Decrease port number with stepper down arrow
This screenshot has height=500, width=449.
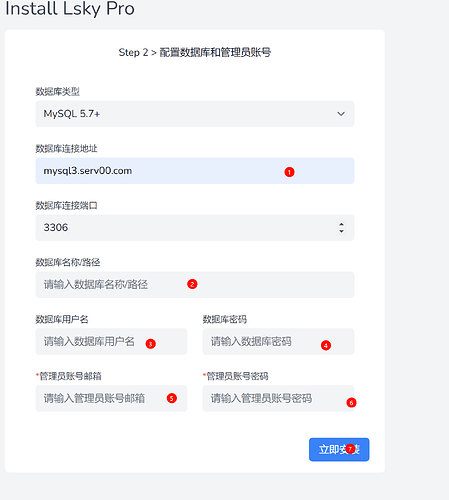click(x=341, y=231)
